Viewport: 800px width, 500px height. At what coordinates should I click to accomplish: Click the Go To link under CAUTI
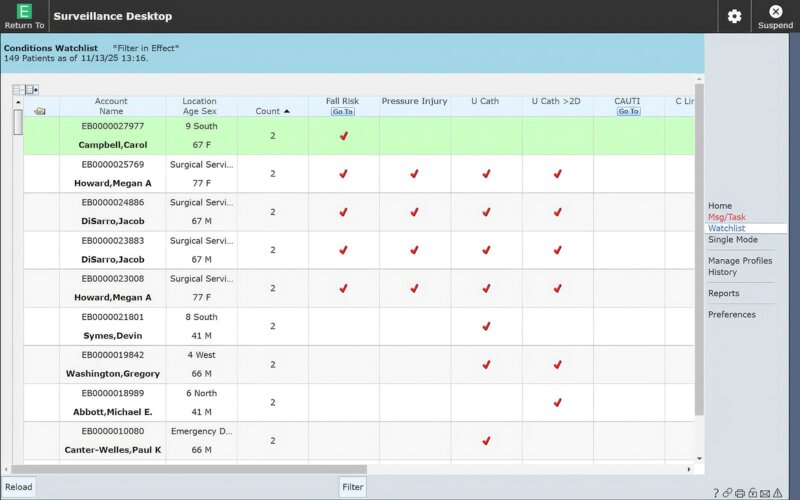pos(628,112)
